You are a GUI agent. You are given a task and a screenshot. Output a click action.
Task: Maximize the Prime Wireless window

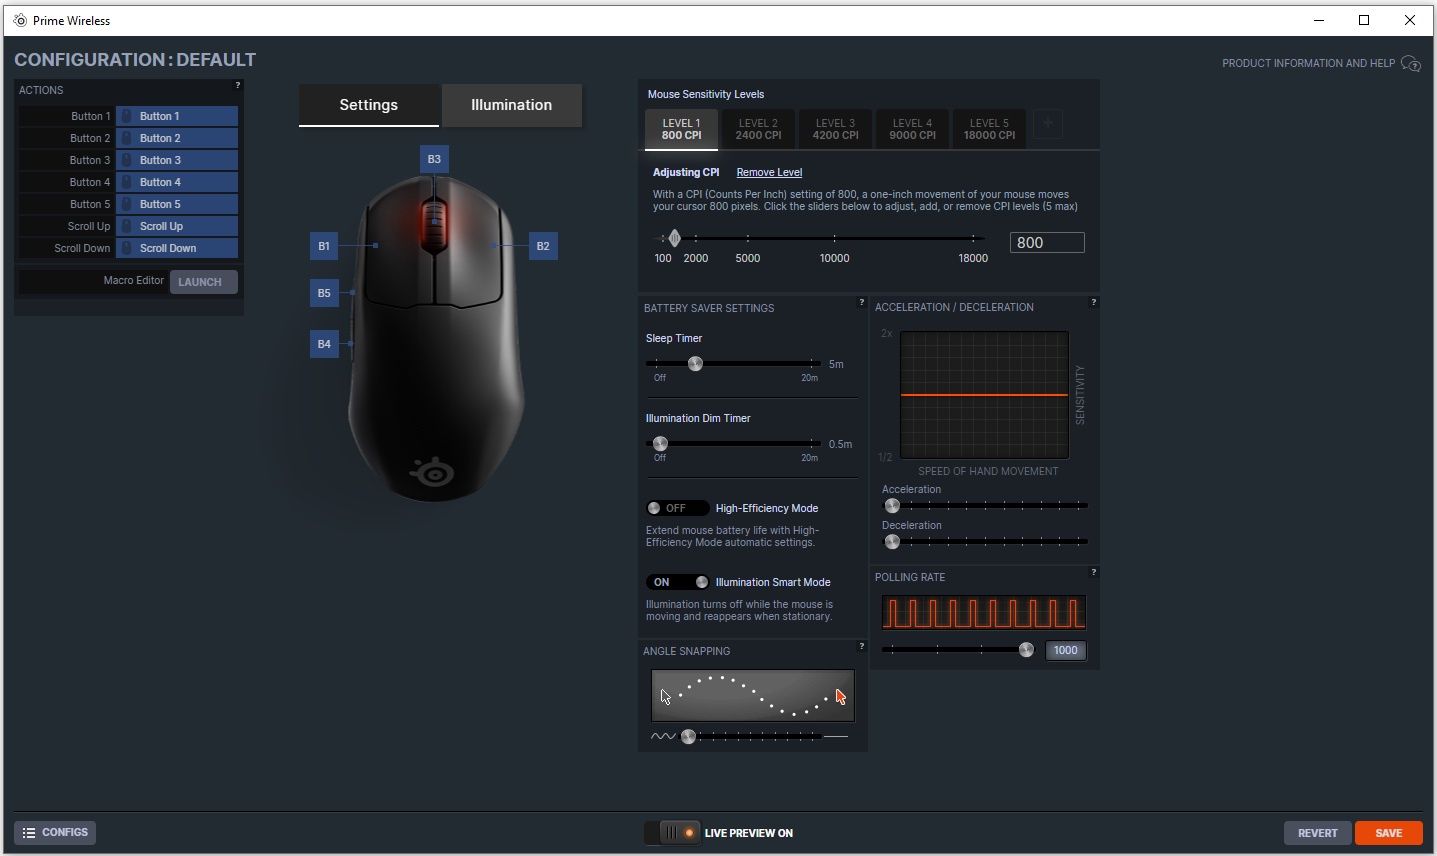click(x=1364, y=20)
